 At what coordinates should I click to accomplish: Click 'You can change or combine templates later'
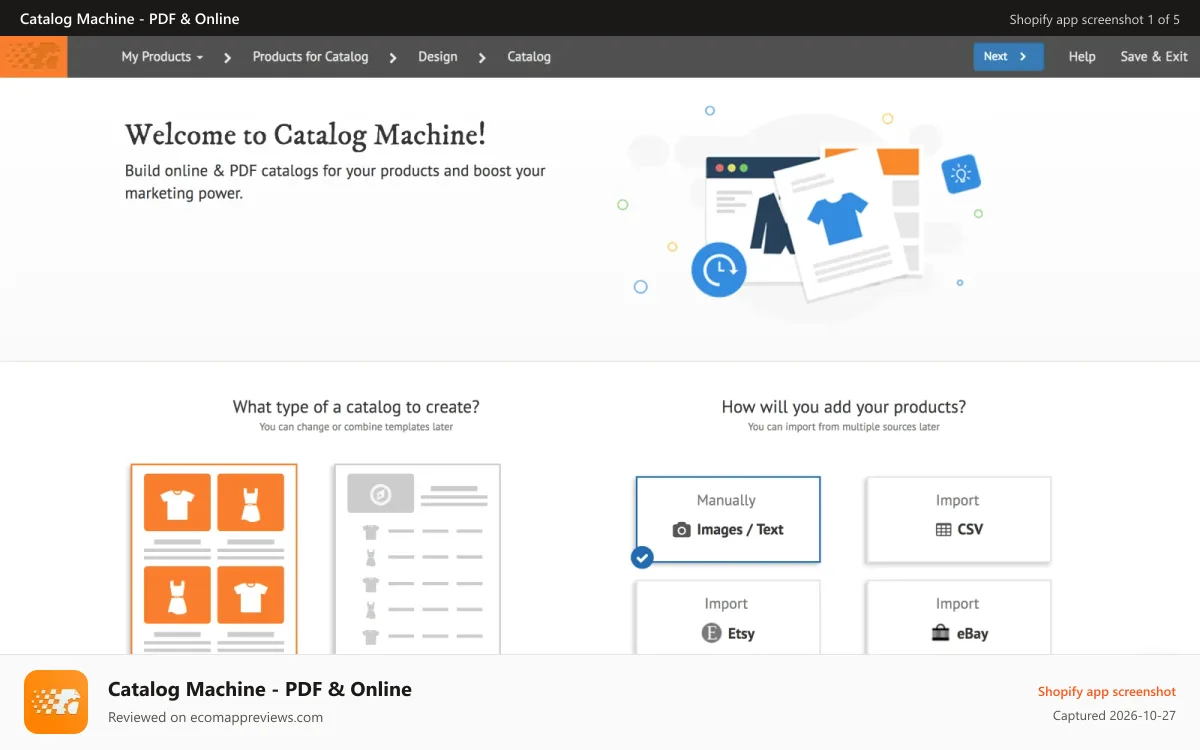tap(356, 427)
